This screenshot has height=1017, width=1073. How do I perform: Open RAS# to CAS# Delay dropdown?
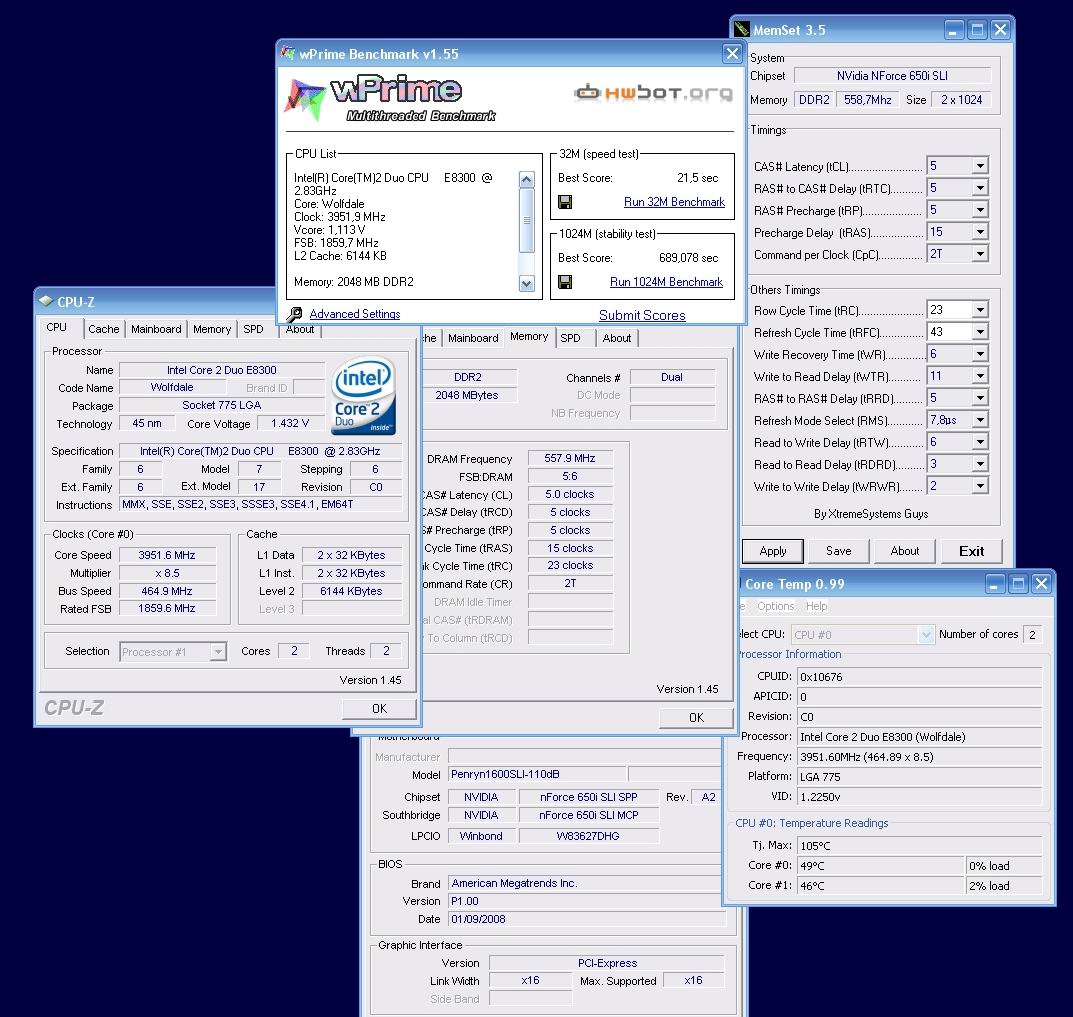[980, 188]
